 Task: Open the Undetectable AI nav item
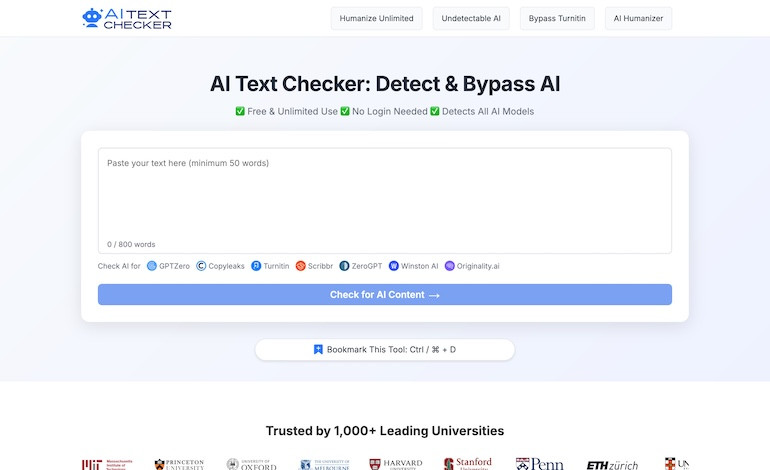(x=471, y=18)
